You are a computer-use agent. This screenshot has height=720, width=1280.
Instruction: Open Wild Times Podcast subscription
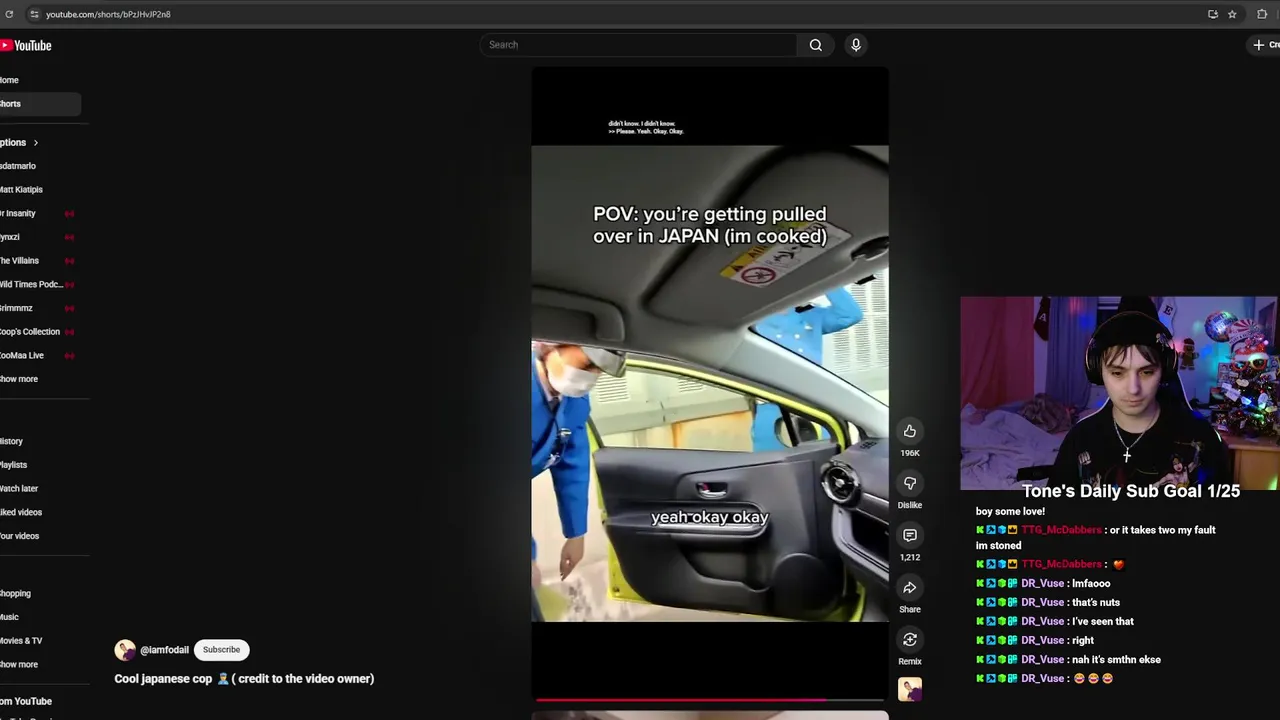[31, 285]
